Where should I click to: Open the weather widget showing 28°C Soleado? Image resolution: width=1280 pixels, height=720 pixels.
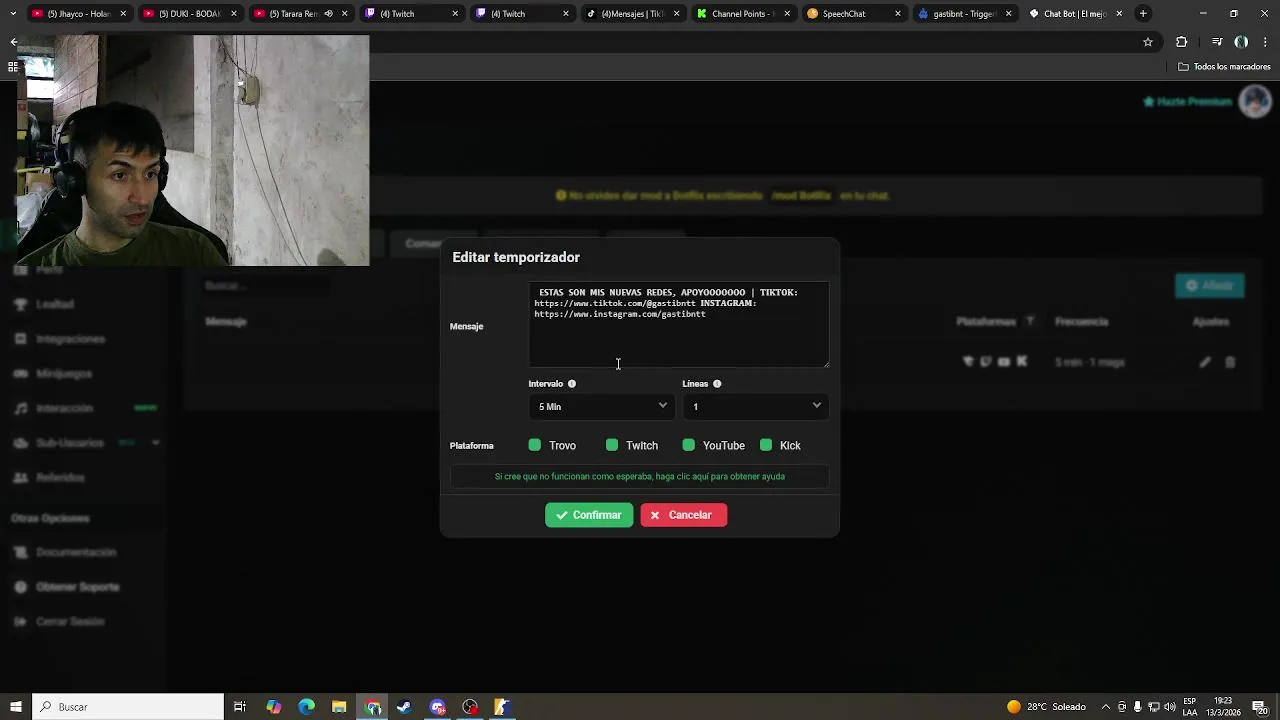coord(1046,707)
